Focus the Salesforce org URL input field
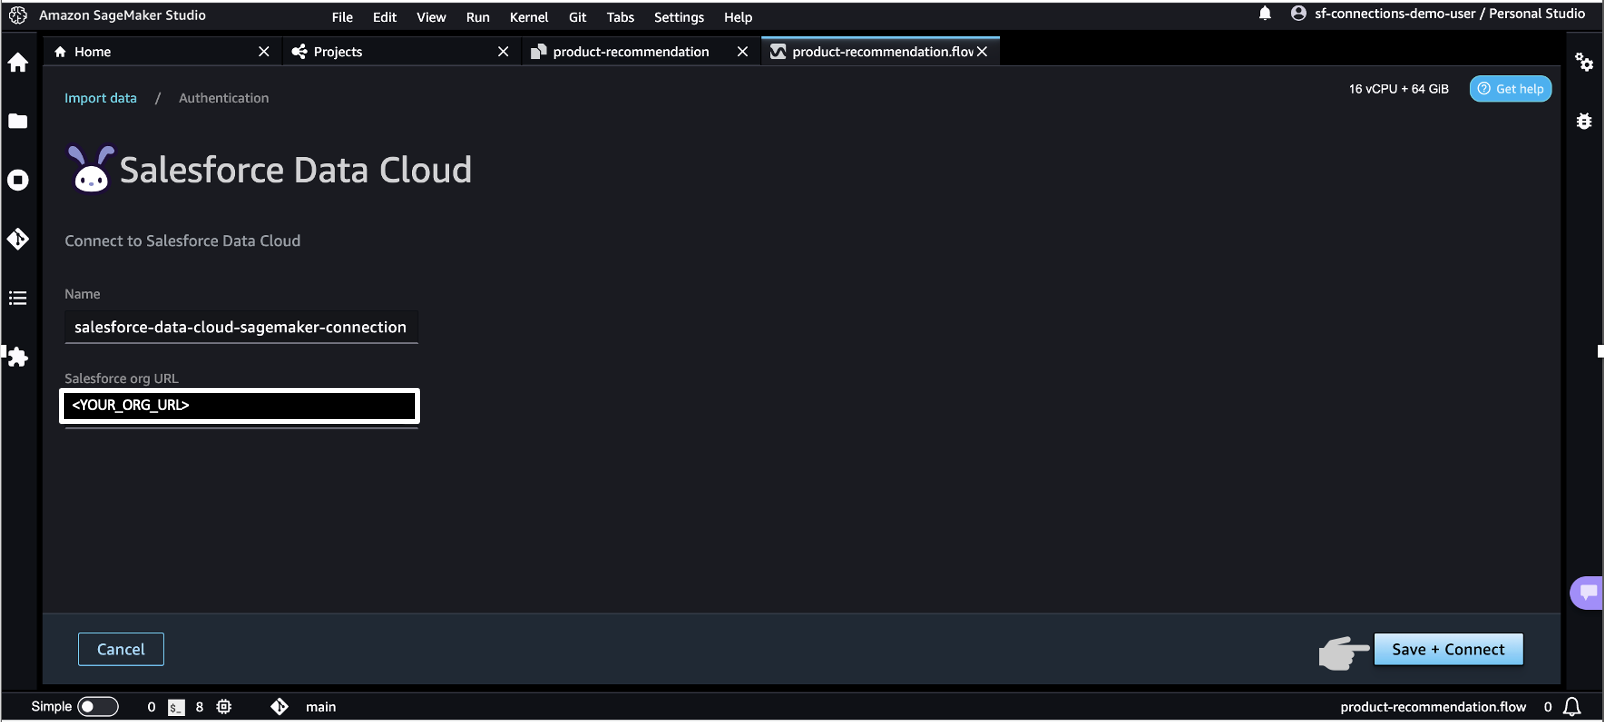Screen dimensions: 1604x722 [x=240, y=405]
